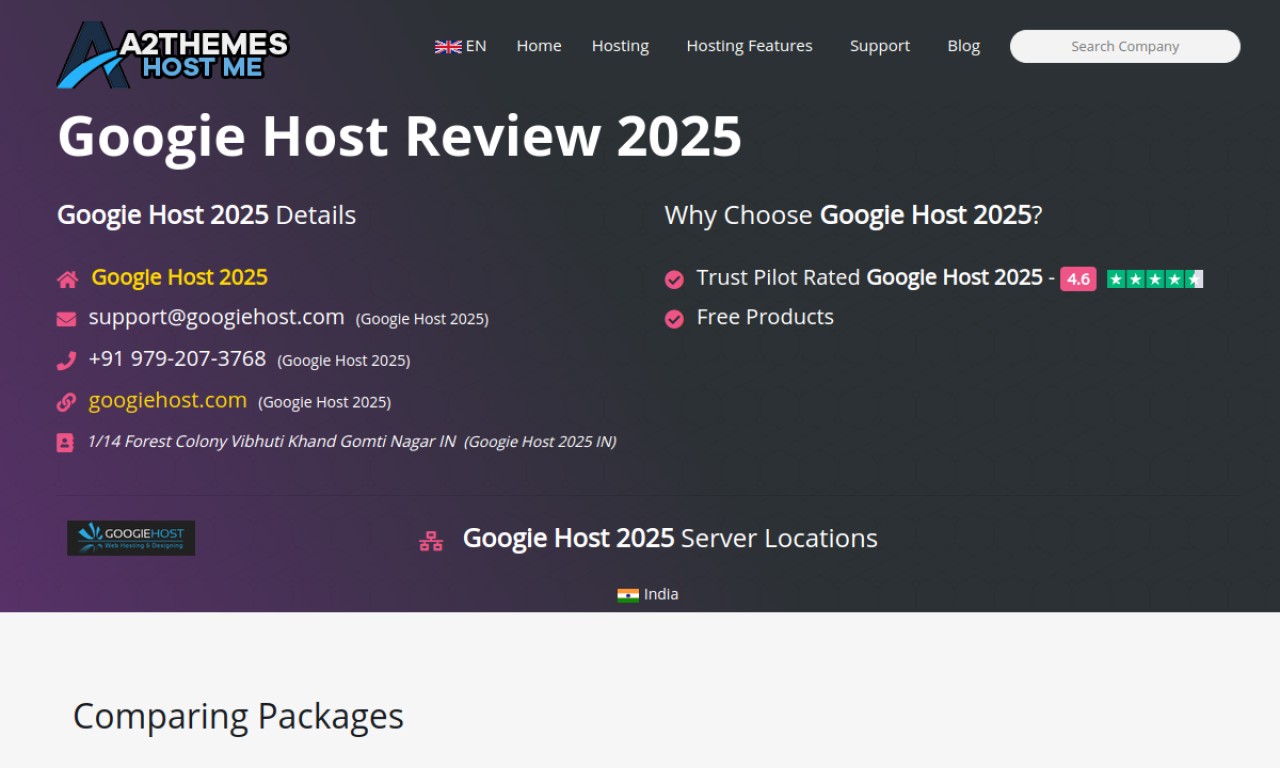Click the Trust Pilot Rated text
The image size is (1280, 768).
click(x=779, y=277)
